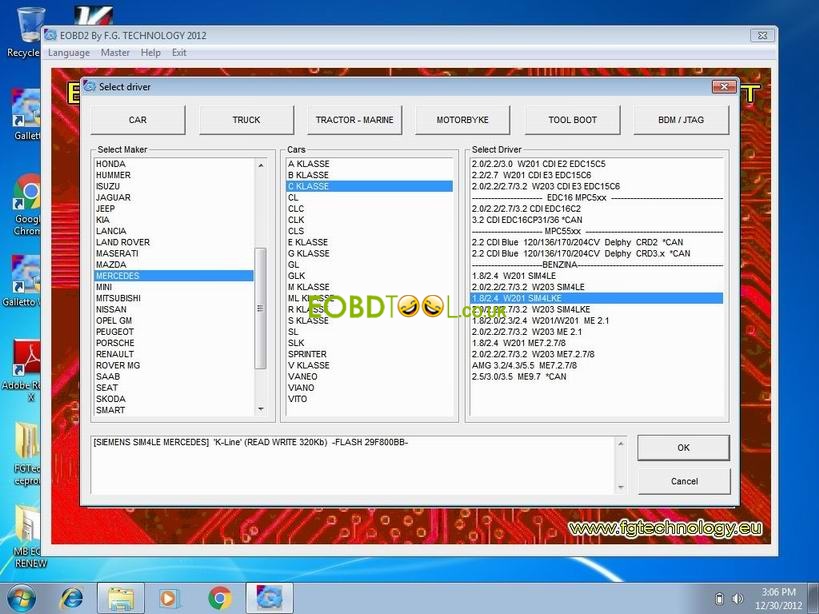Choose the TRUCK category button
The width and height of the screenshot is (819, 614).
(246, 120)
